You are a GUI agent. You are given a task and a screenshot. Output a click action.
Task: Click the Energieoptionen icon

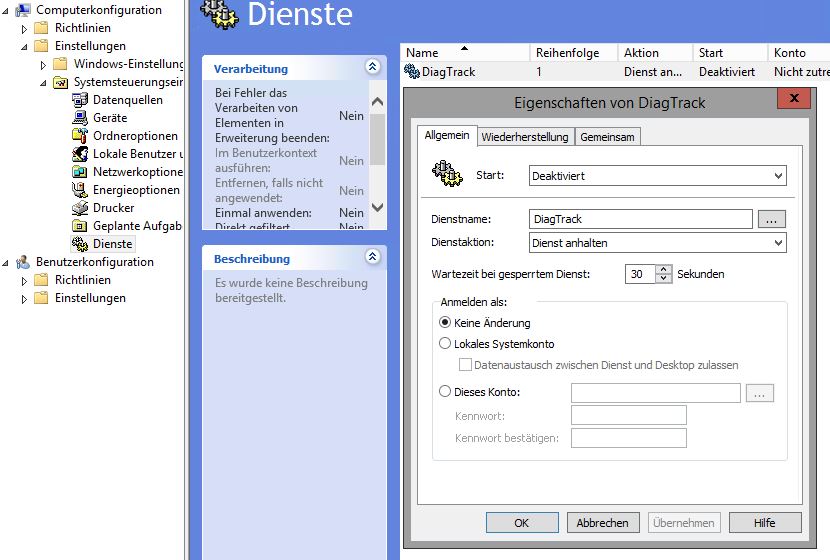pos(80,190)
